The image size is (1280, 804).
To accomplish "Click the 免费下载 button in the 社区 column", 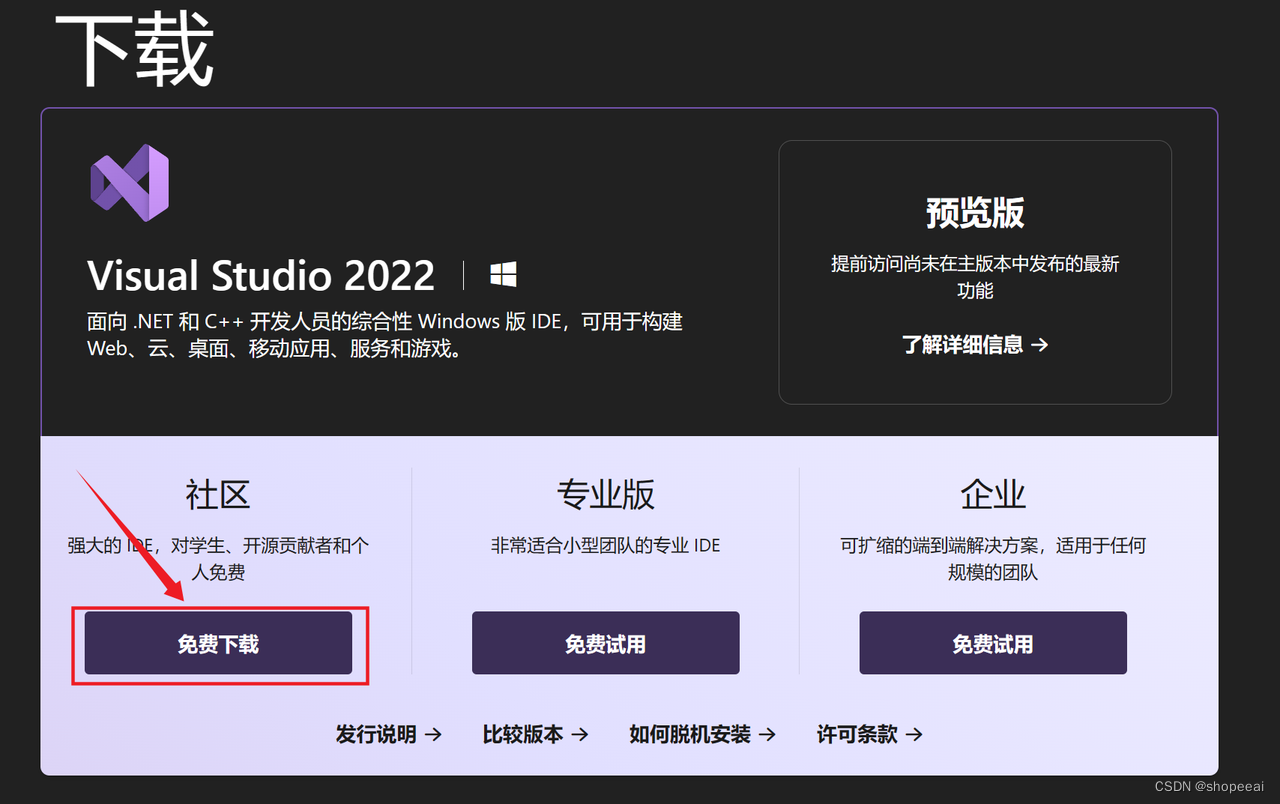I will pos(218,643).
